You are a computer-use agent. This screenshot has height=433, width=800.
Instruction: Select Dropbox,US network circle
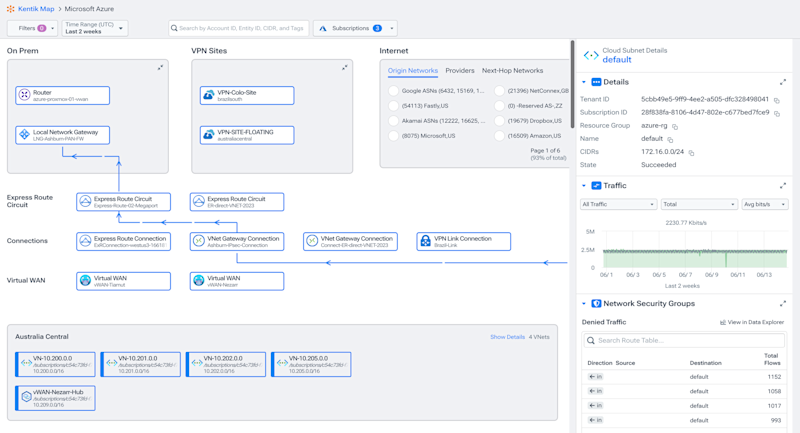coord(499,121)
